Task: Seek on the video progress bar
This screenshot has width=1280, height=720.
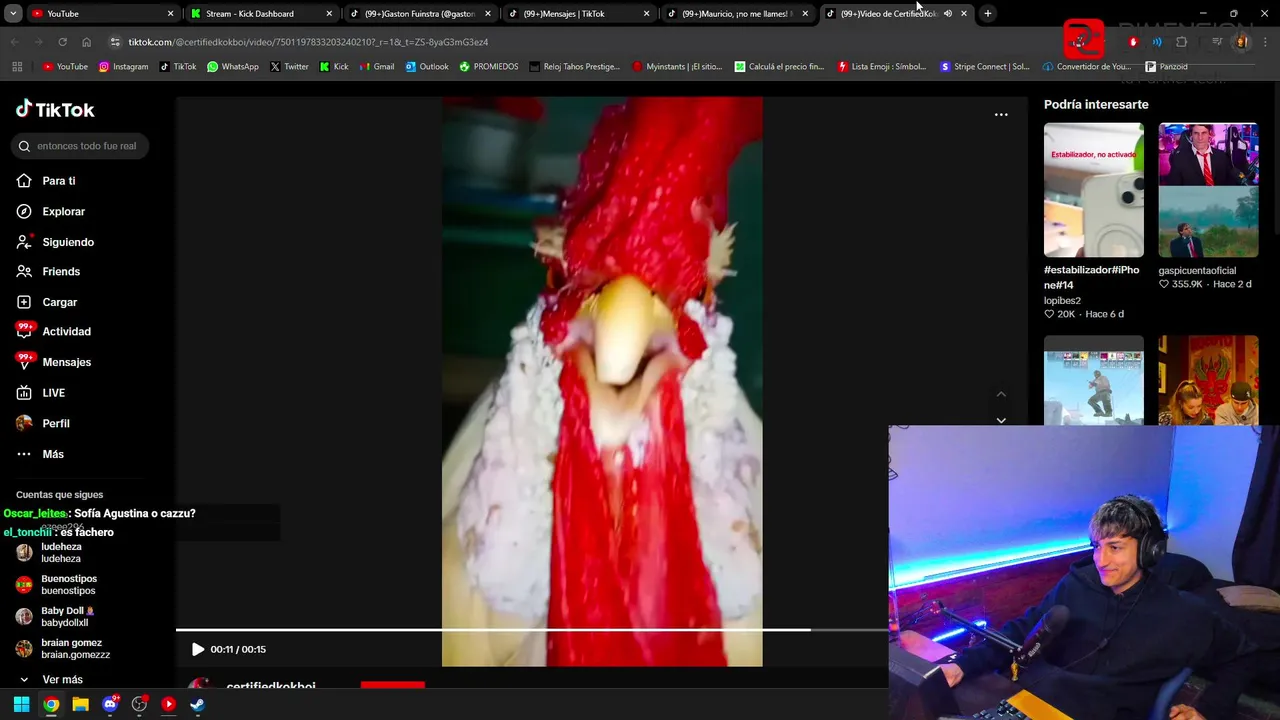Action: 532,630
